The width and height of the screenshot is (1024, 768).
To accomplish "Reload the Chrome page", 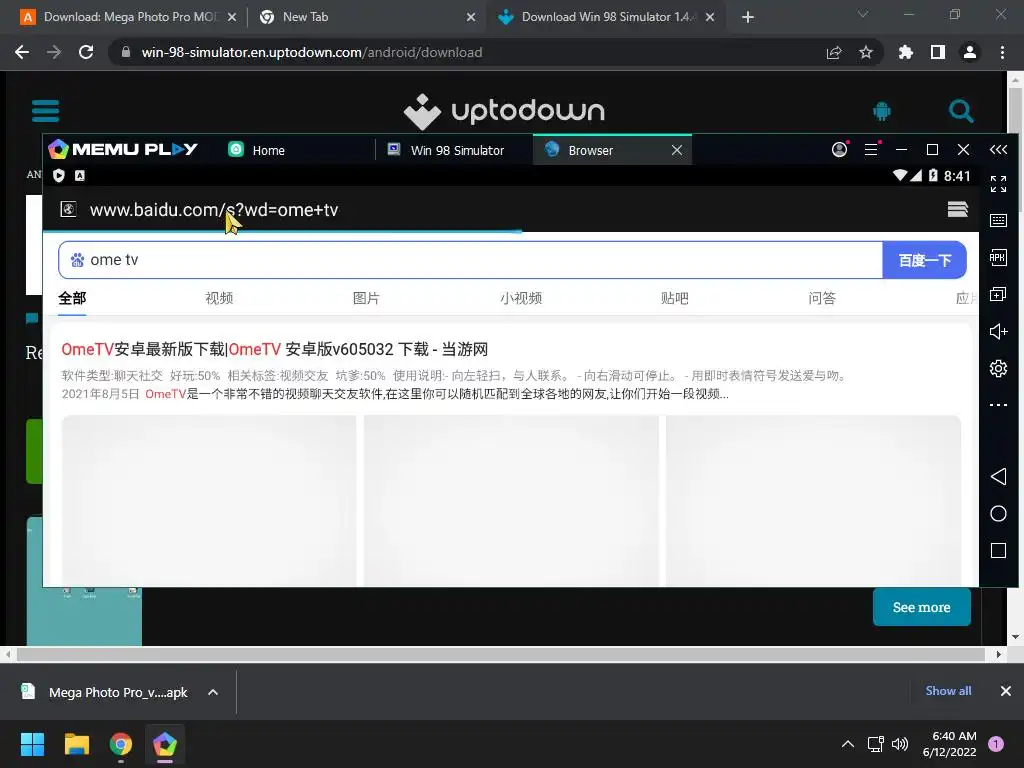I will pos(86,52).
